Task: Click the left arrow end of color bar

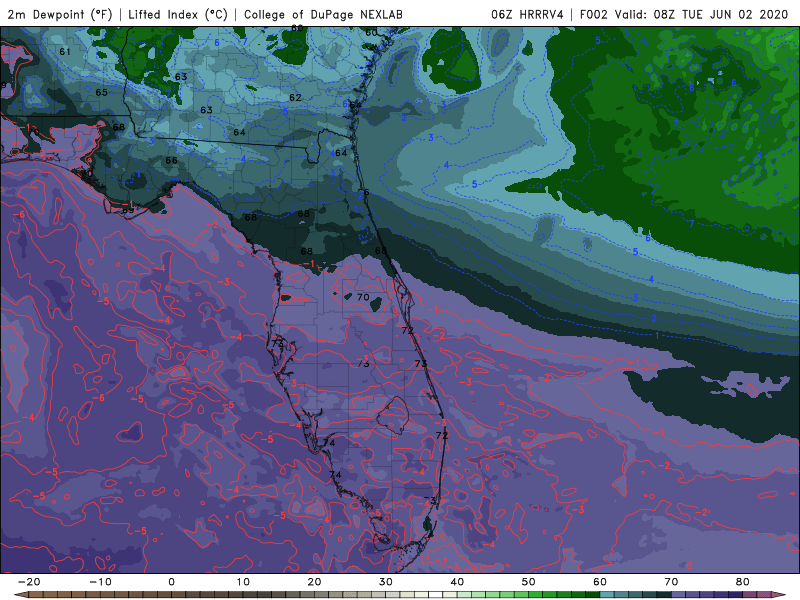Action: [x=19, y=595]
